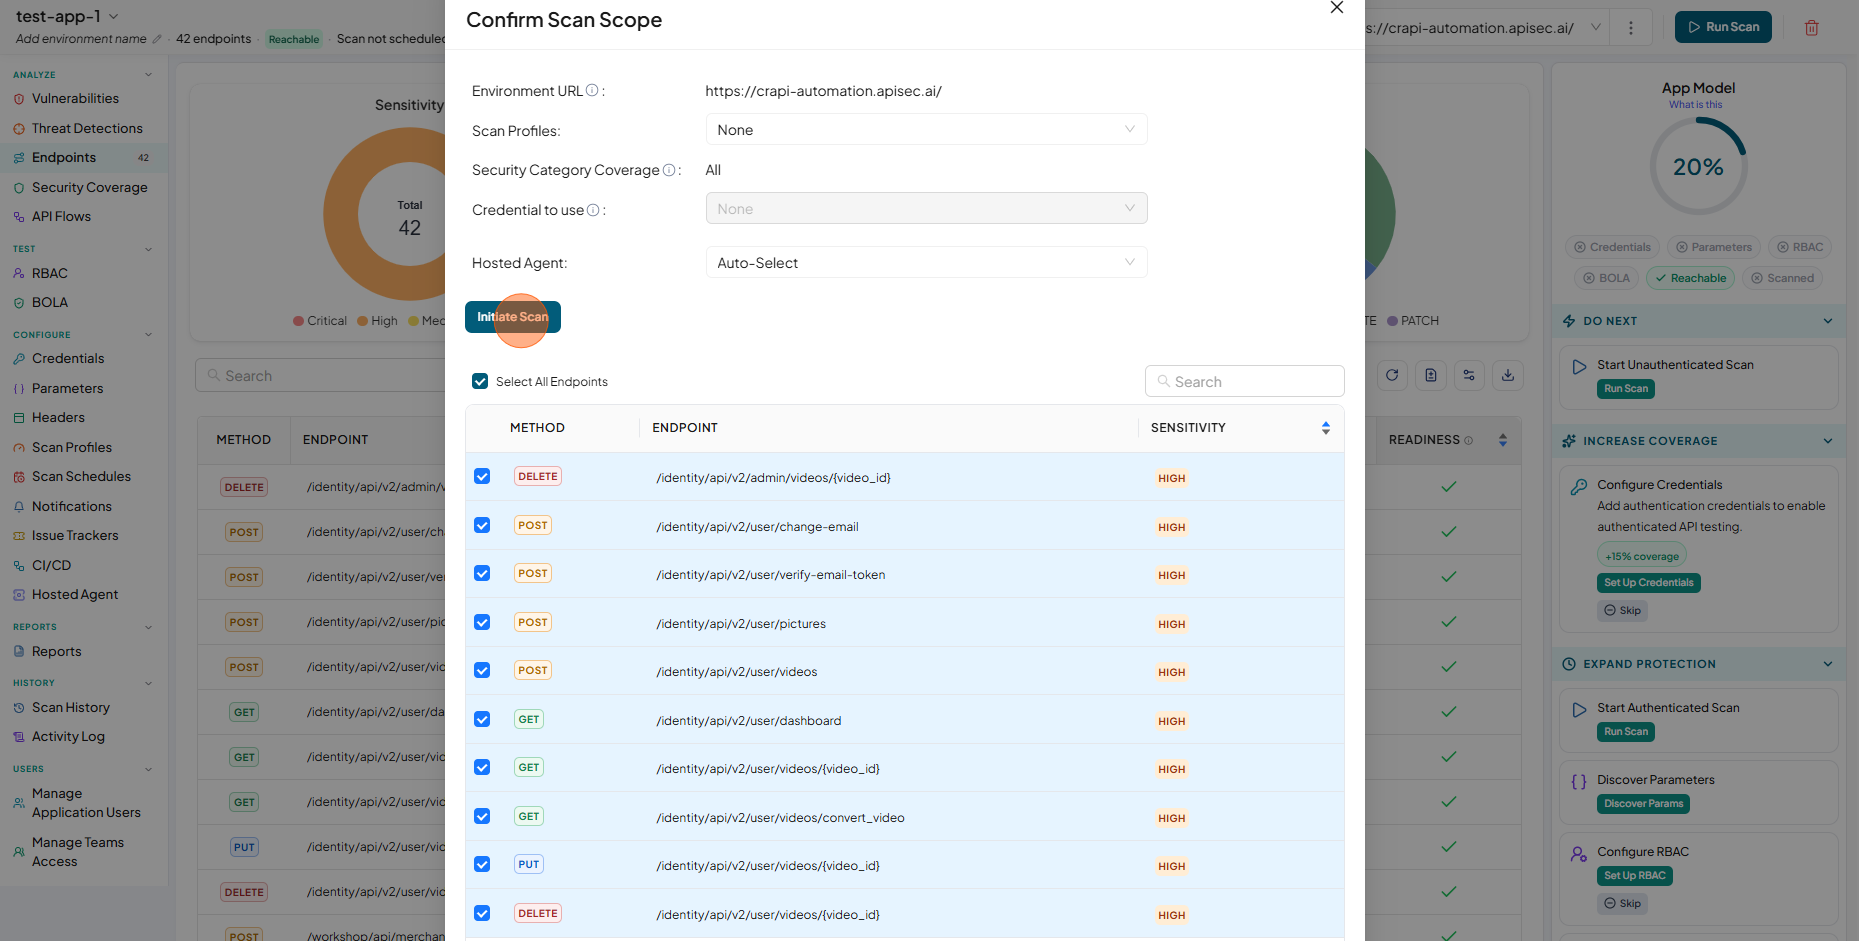The height and width of the screenshot is (941, 1859).
Task: Go to Scan Schedules in the sidebar
Action: click(81, 477)
